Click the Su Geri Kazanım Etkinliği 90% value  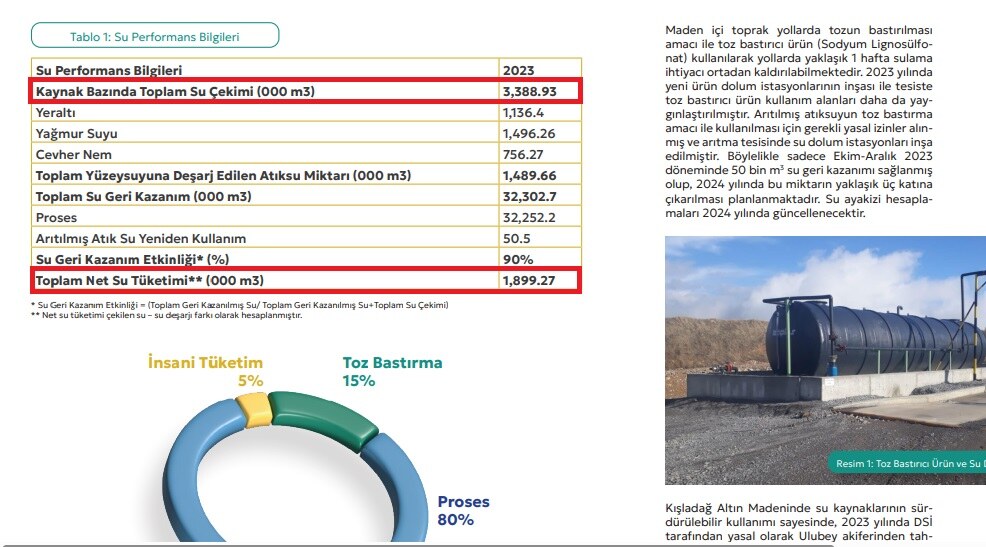click(517, 259)
